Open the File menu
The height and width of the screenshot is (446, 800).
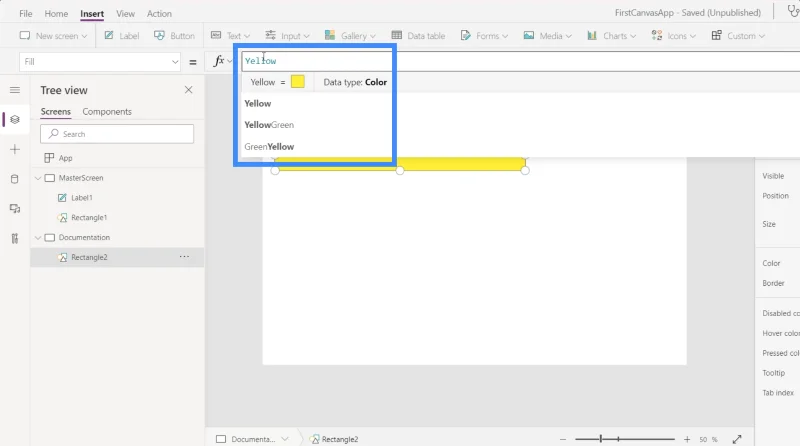click(x=26, y=14)
